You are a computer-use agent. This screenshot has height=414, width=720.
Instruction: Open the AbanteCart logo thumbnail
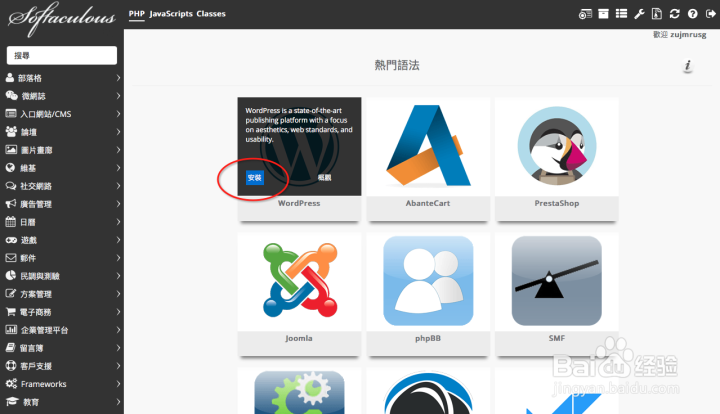pos(428,146)
